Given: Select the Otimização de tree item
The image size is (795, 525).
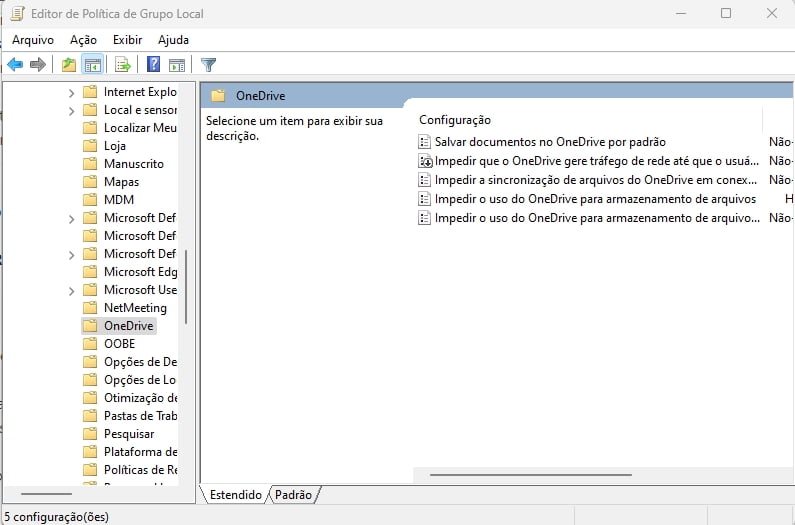Looking at the screenshot, I should [x=140, y=398].
